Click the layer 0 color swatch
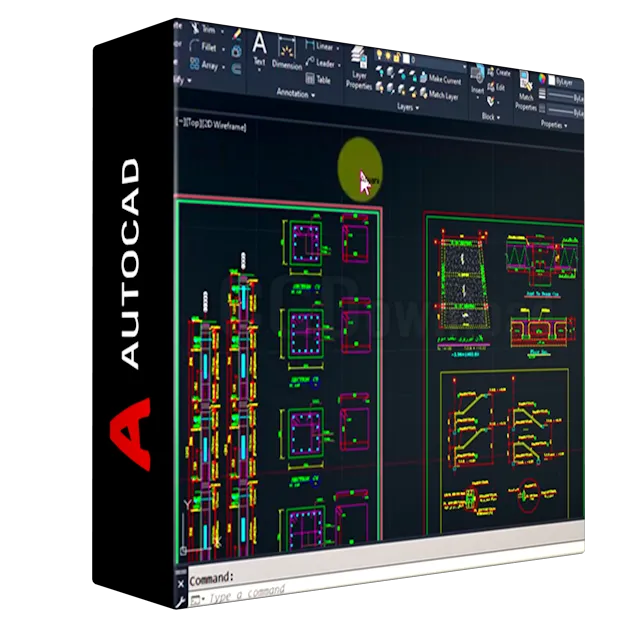The image size is (630, 630). click(x=406, y=59)
